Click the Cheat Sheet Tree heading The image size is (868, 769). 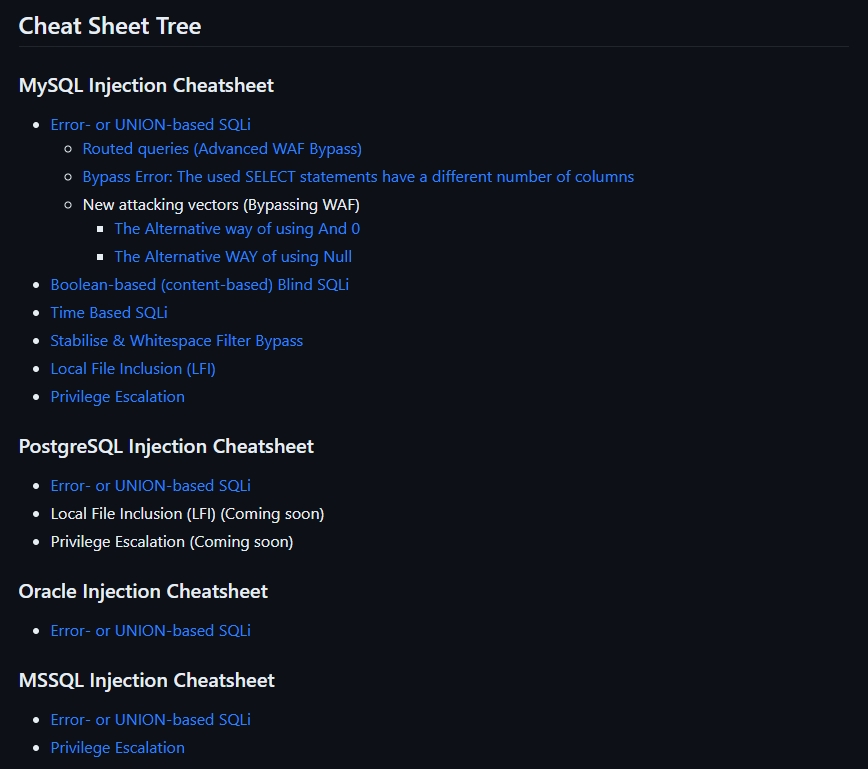[x=110, y=26]
